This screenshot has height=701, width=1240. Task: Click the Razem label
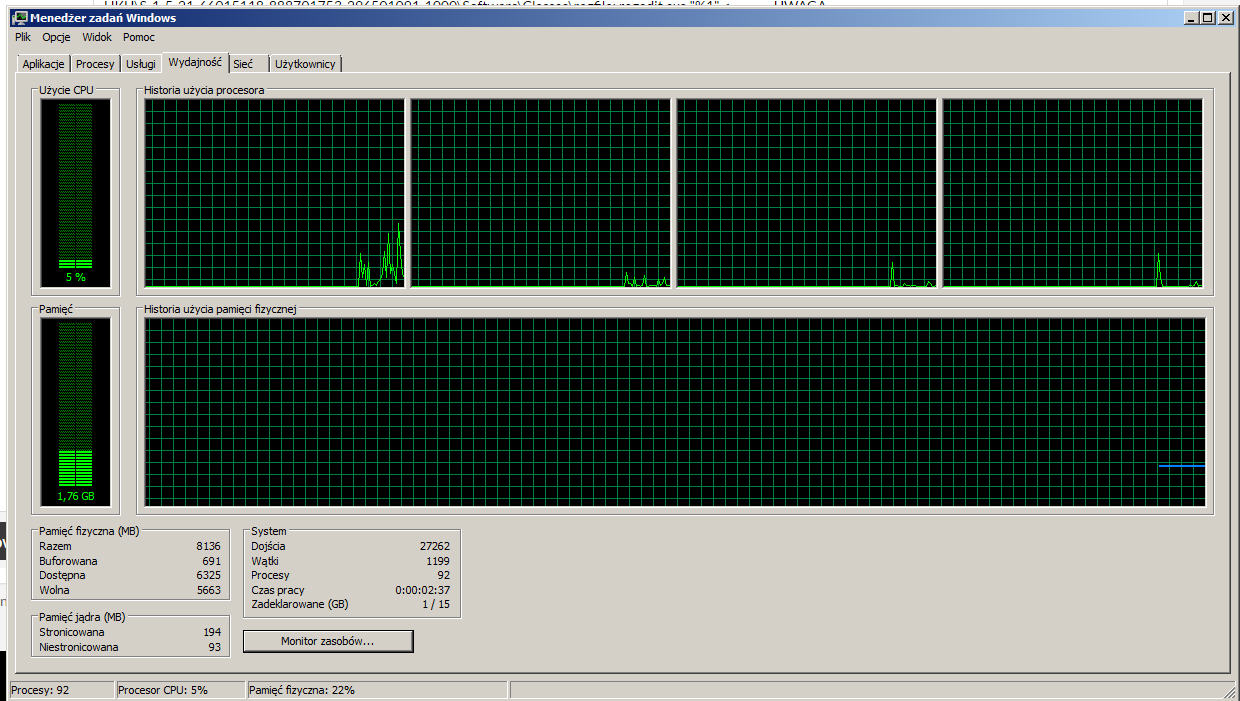point(55,546)
